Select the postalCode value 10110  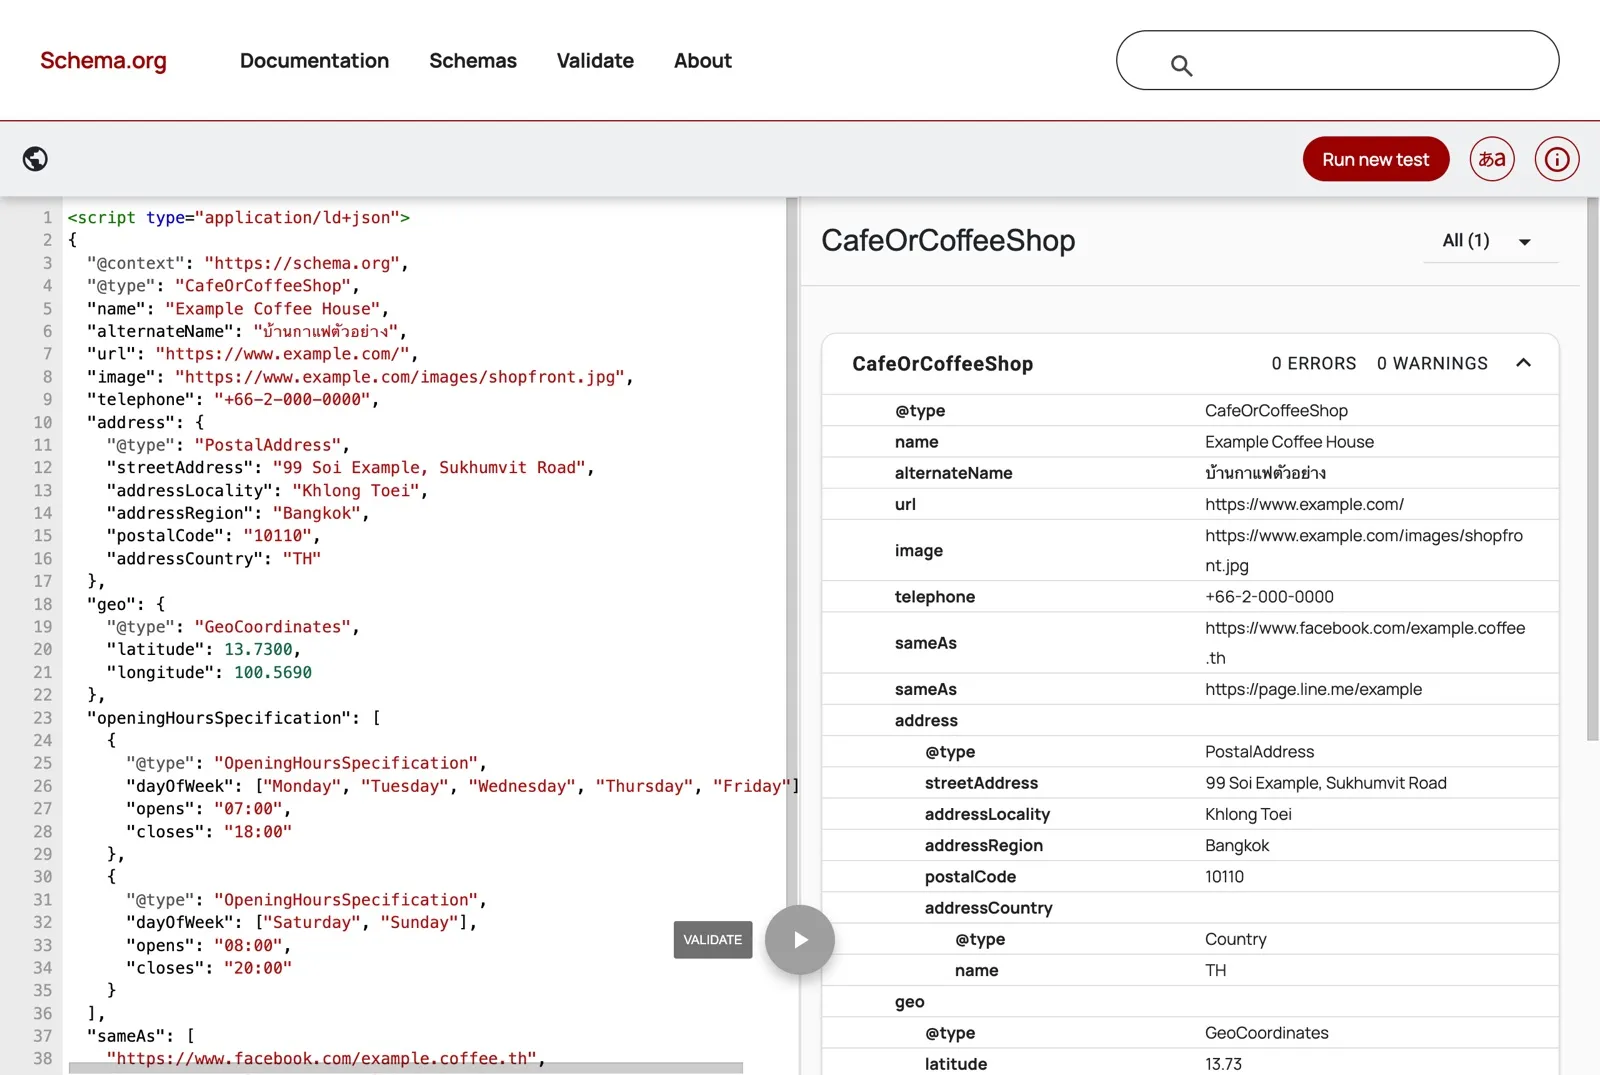coord(1224,877)
